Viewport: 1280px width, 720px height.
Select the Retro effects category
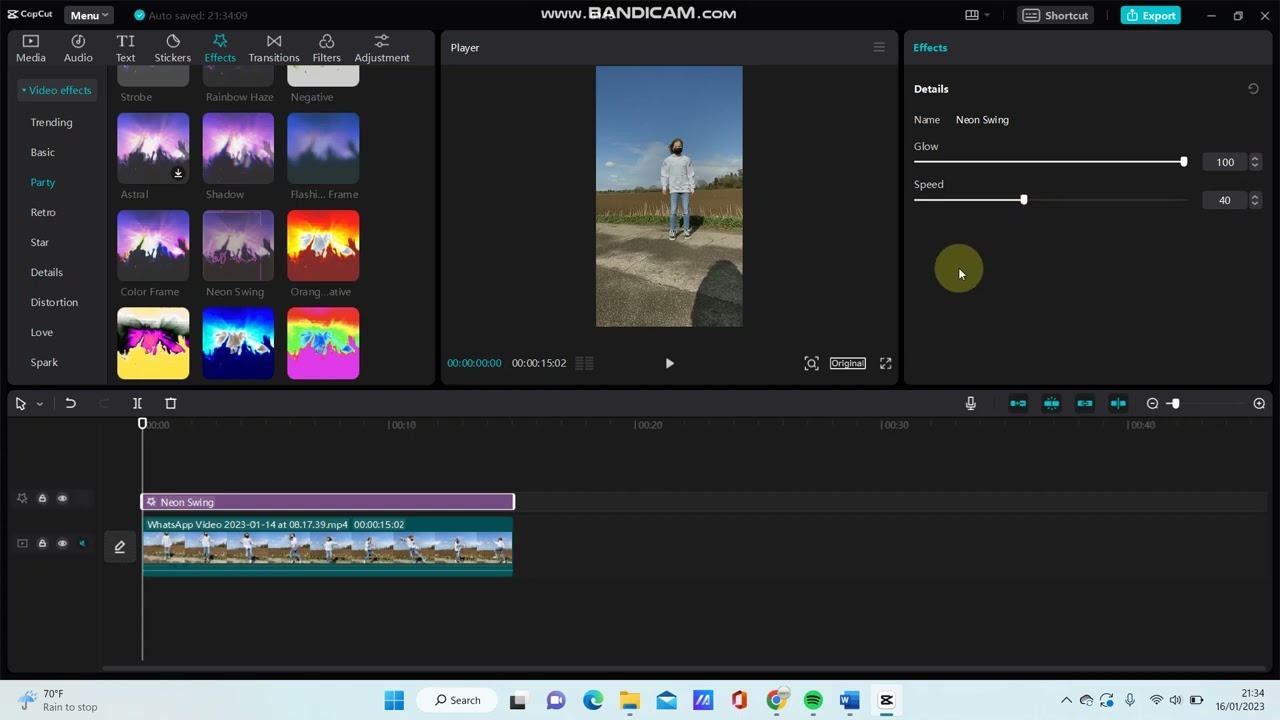click(43, 212)
